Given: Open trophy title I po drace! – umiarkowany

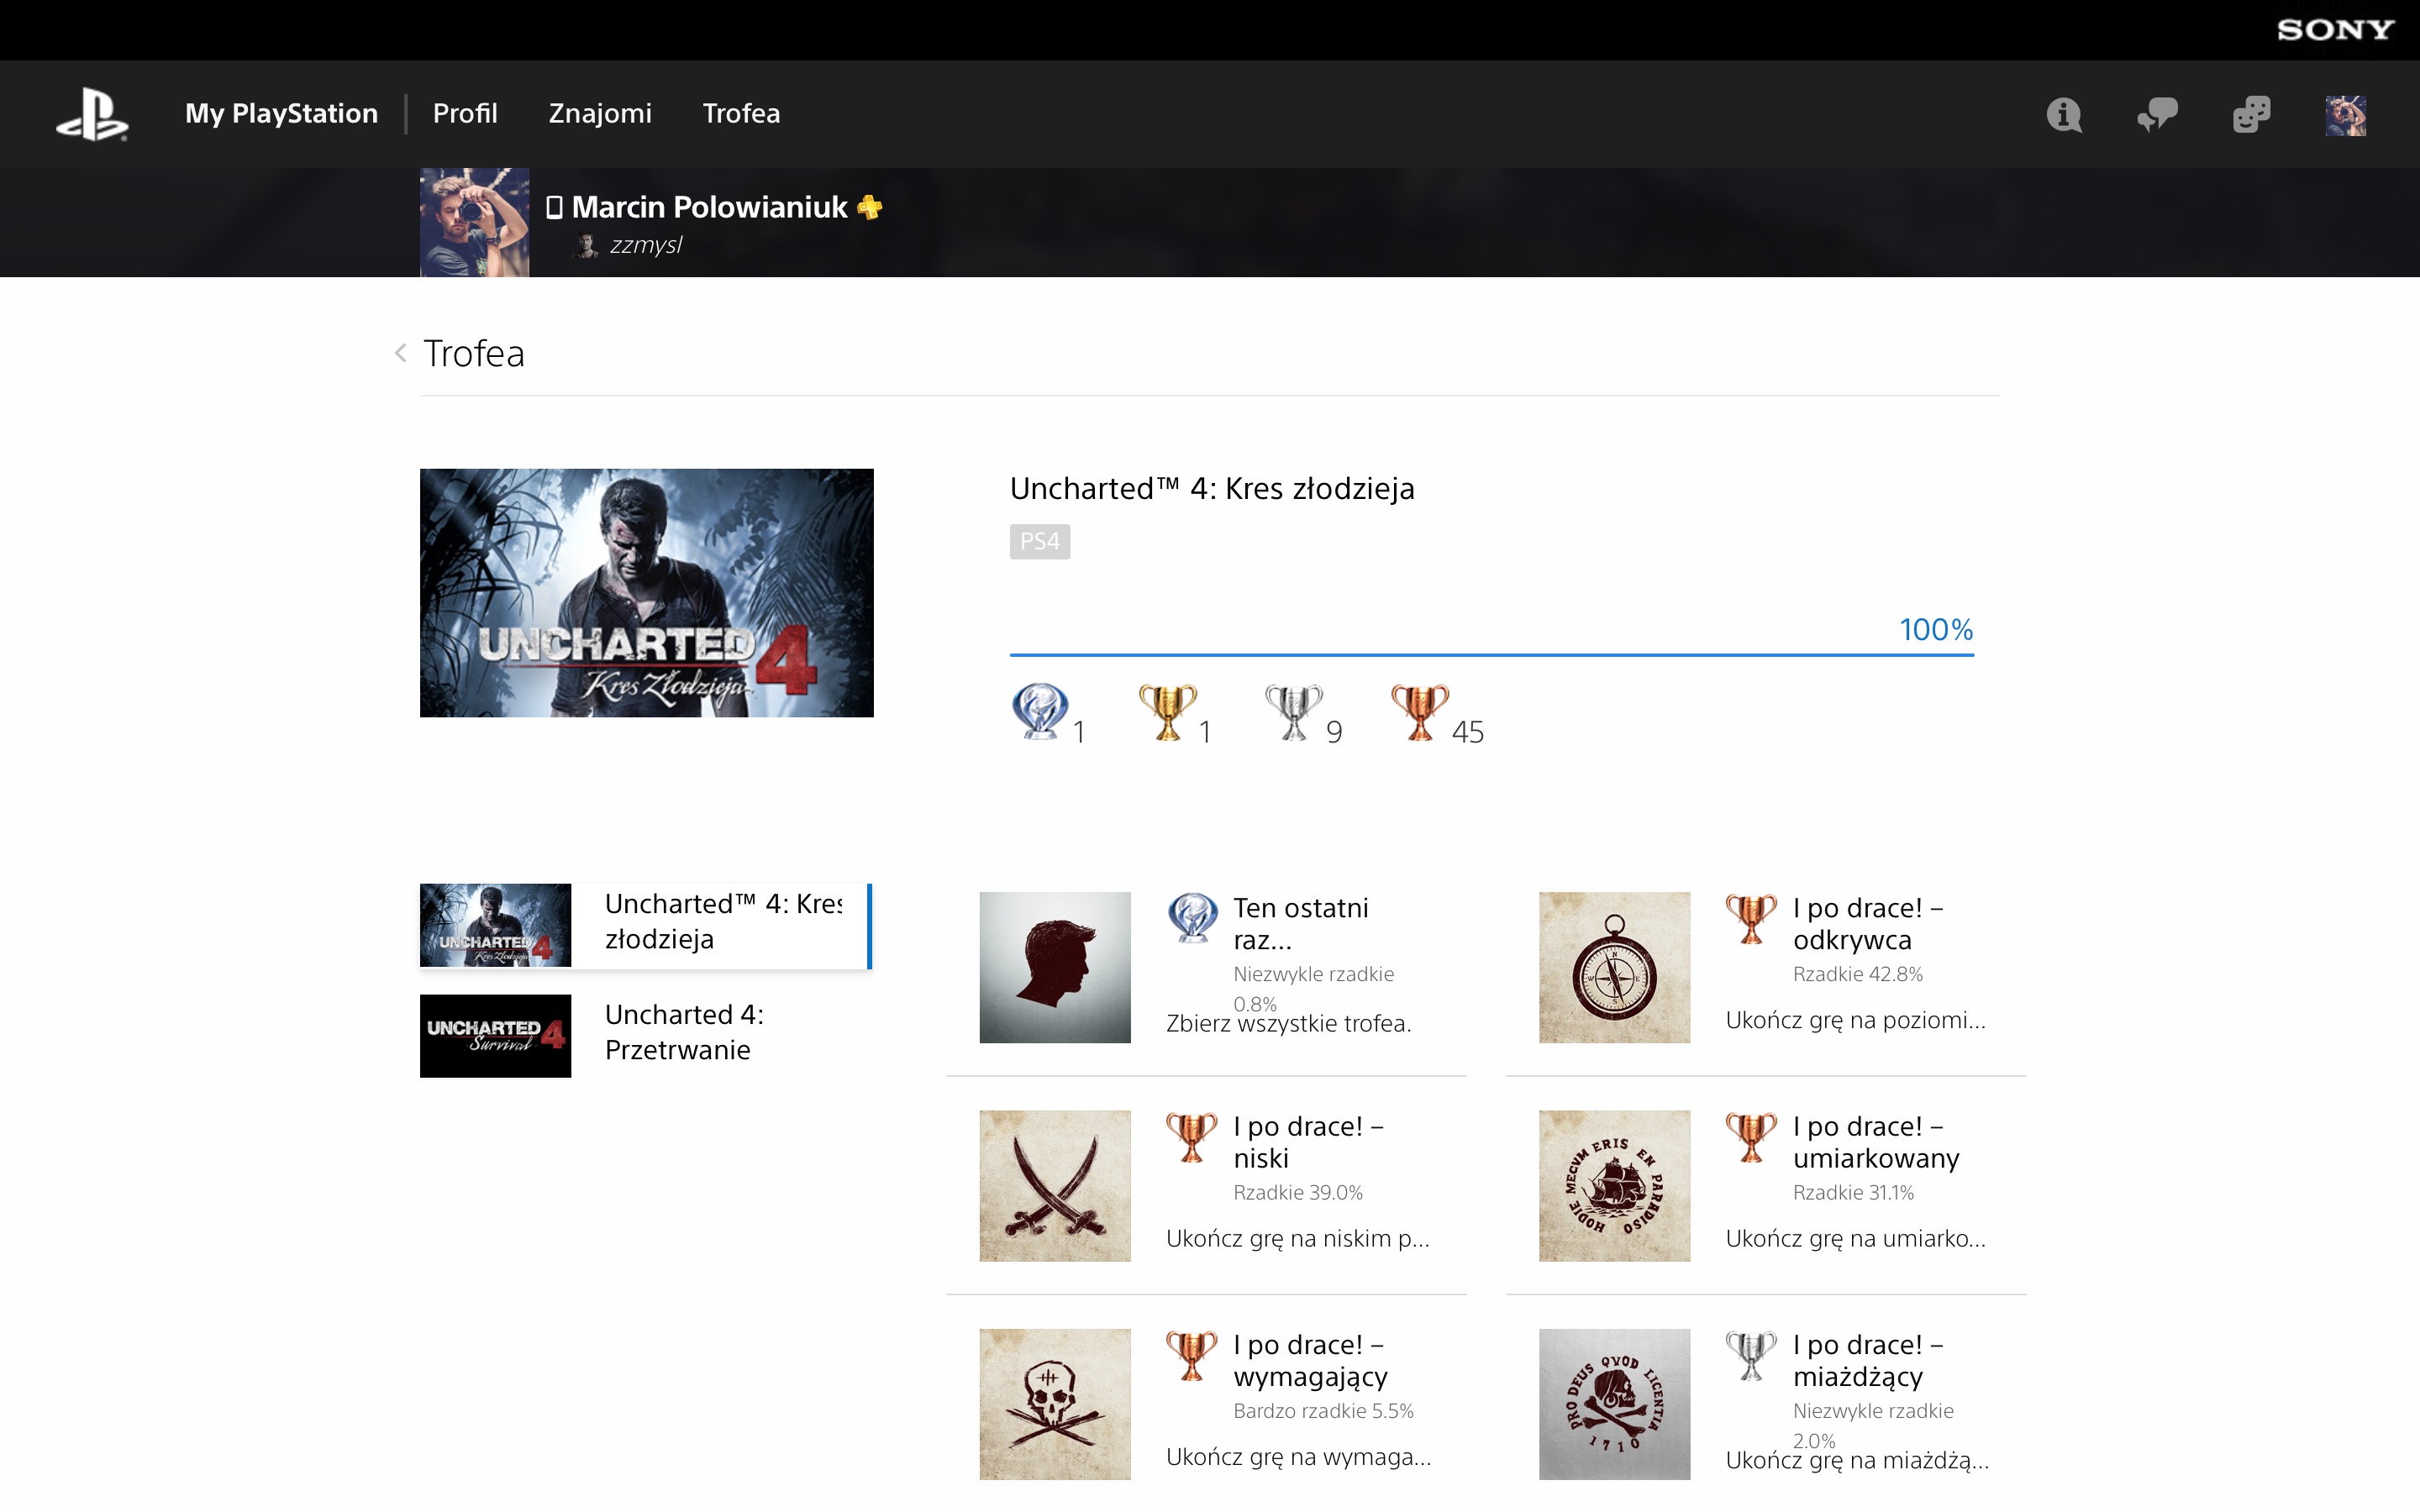Looking at the screenshot, I should (x=1876, y=1142).
